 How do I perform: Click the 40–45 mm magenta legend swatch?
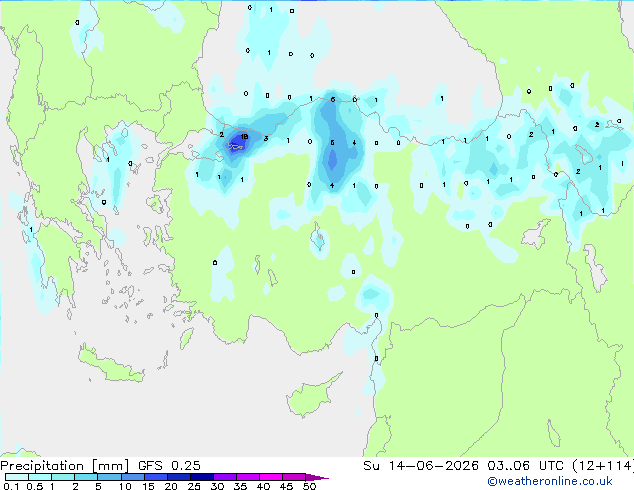(x=271, y=477)
